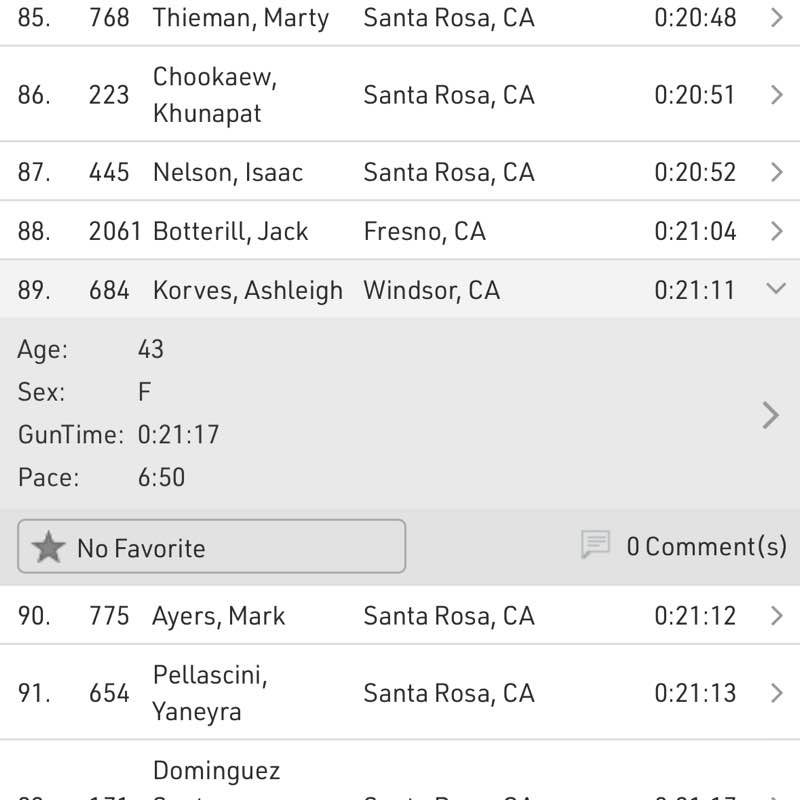Expand Ayers, Mark row chevron
The height and width of the screenshot is (800, 800).
coord(777,616)
